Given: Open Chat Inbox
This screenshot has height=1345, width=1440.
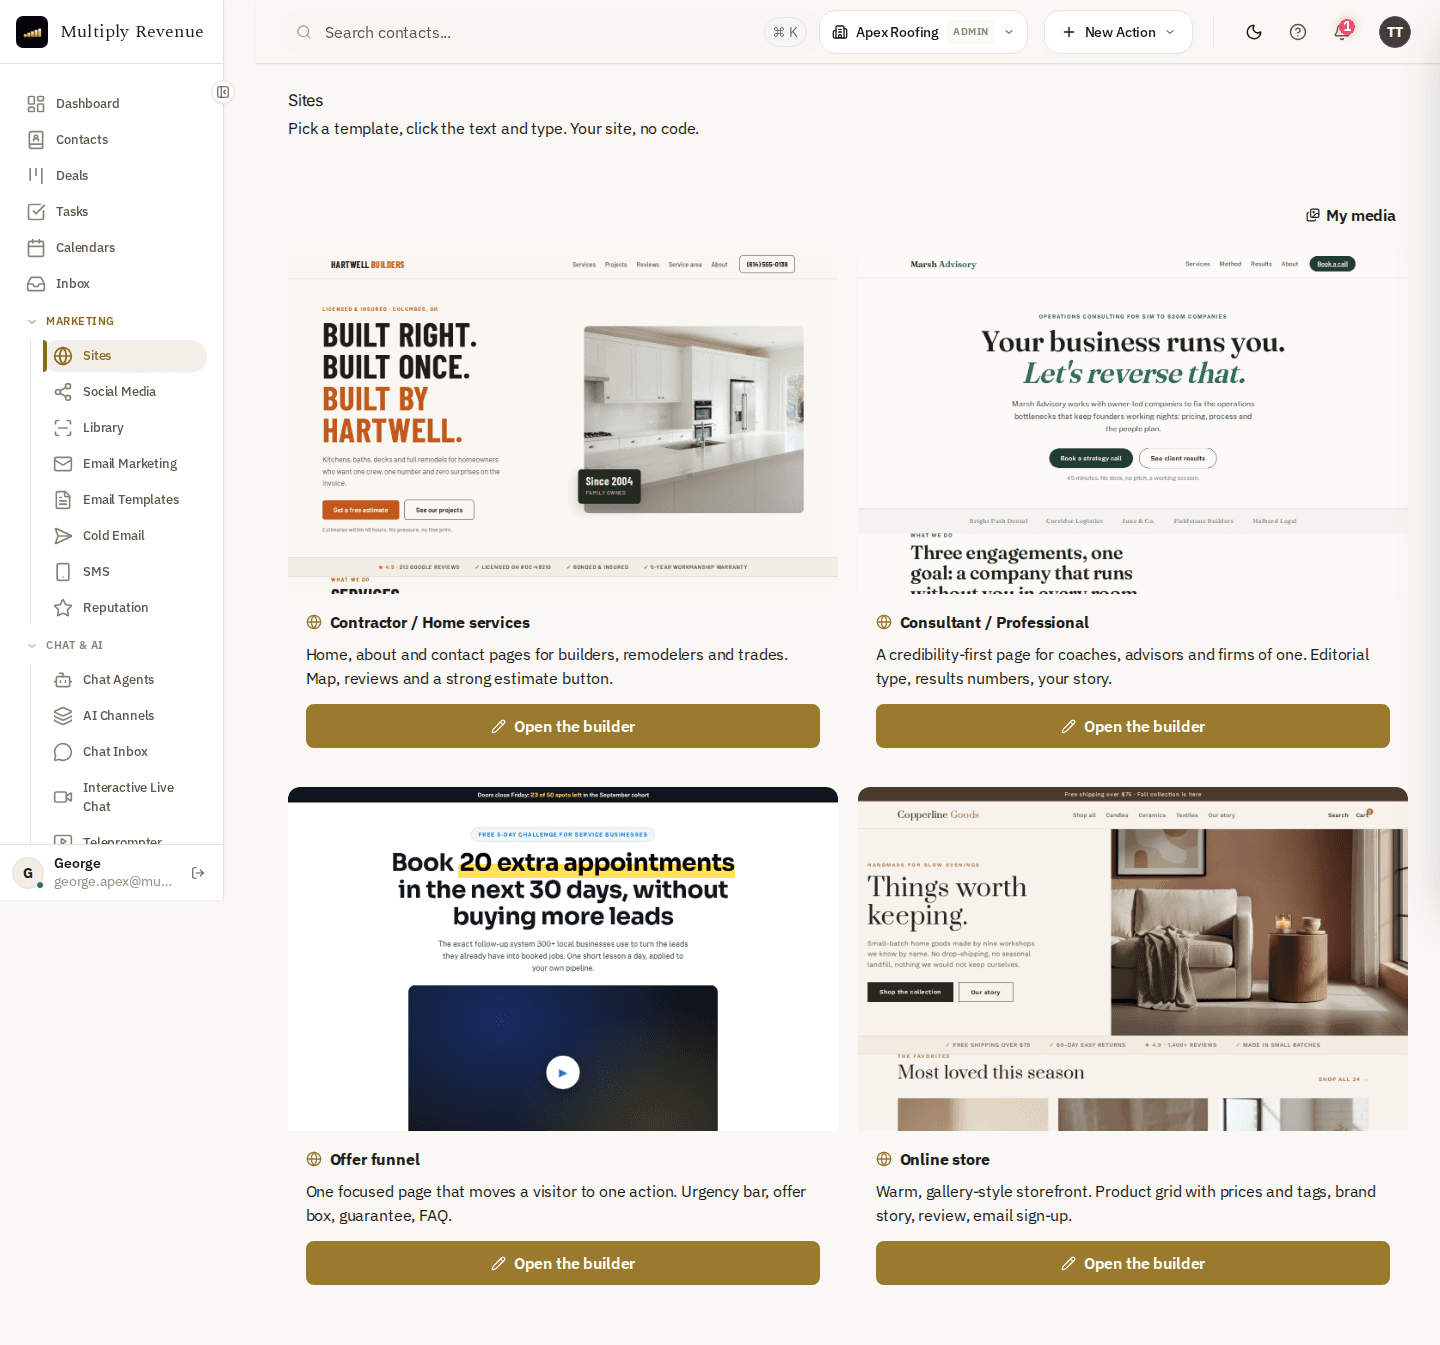Looking at the screenshot, I should [126, 752].
